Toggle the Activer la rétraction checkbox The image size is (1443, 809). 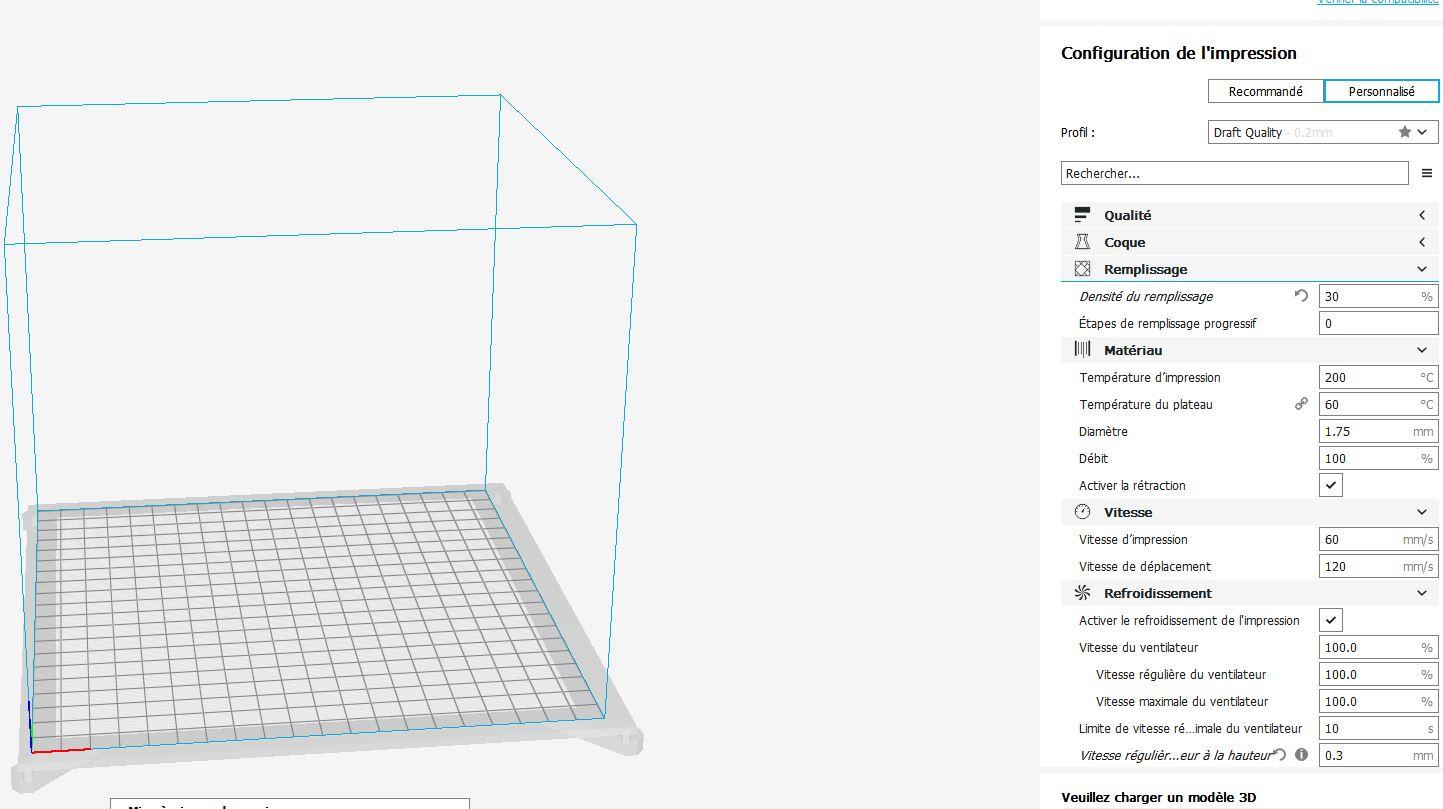coord(1331,485)
